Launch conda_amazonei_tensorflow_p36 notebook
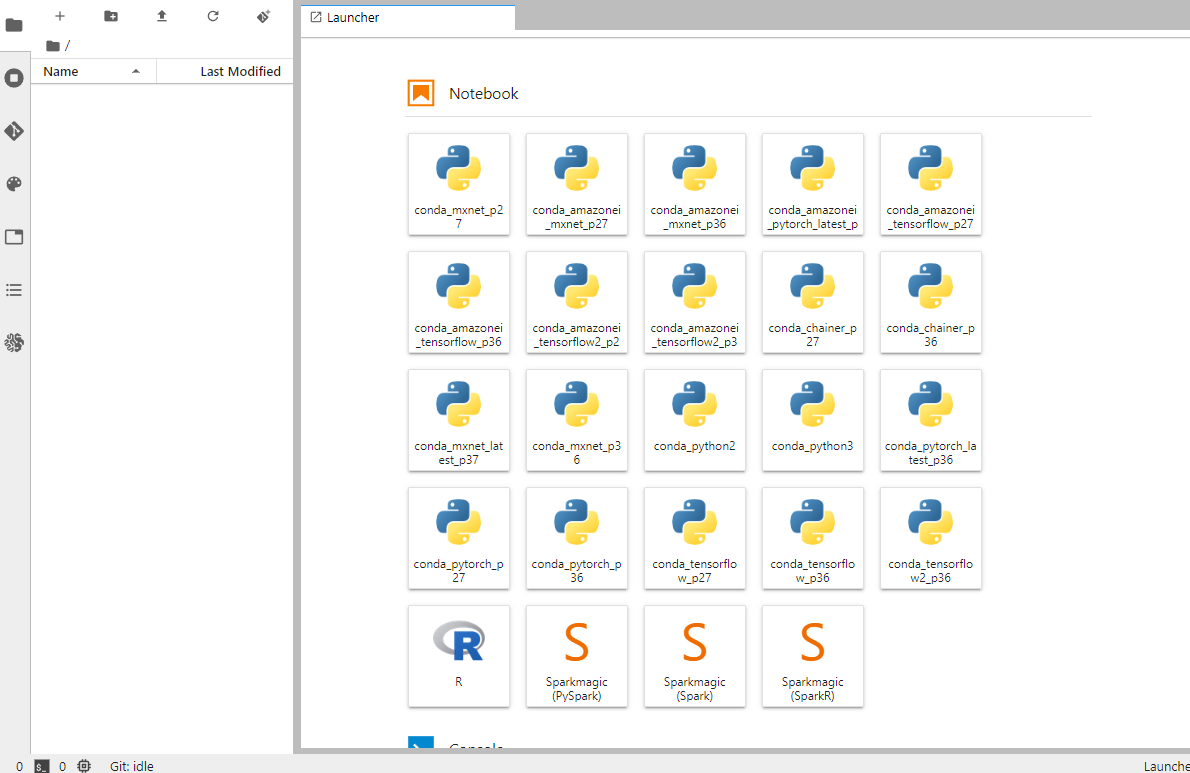Viewport: 1190px width, 773px height. 458,302
